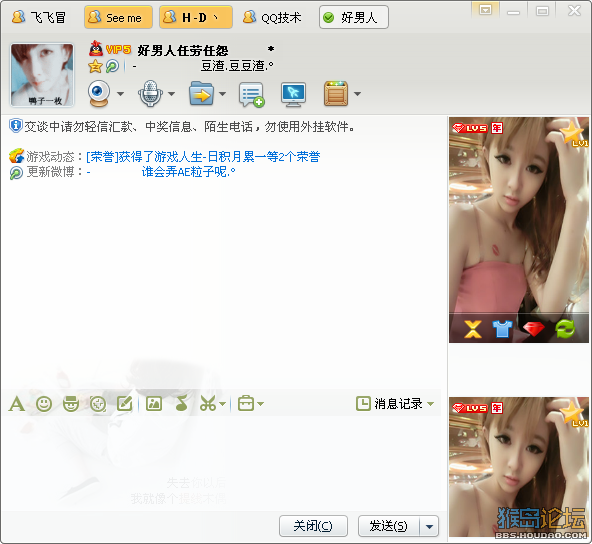Open the game honor 游戏人生 link
Viewport: 592px width, 544px height.
(x=203, y=156)
